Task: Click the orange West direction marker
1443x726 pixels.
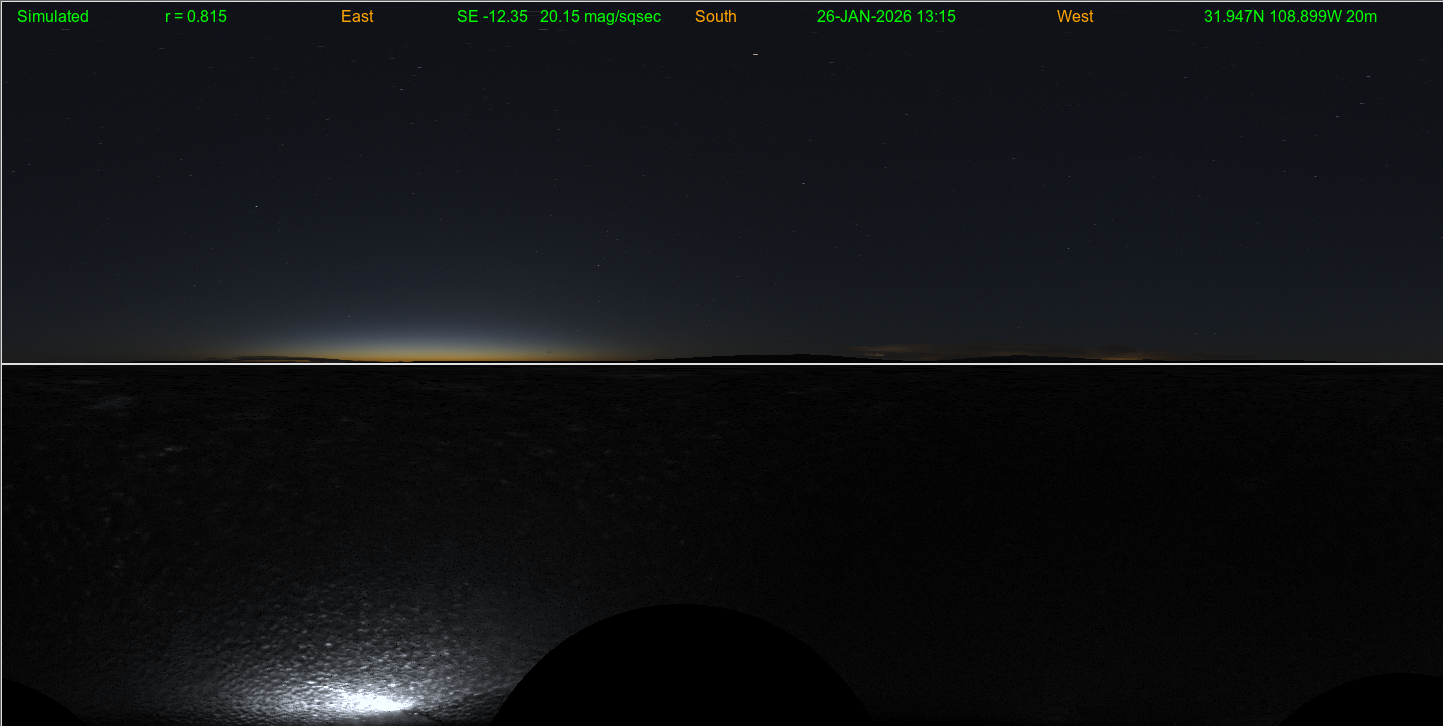Action: coord(1075,17)
